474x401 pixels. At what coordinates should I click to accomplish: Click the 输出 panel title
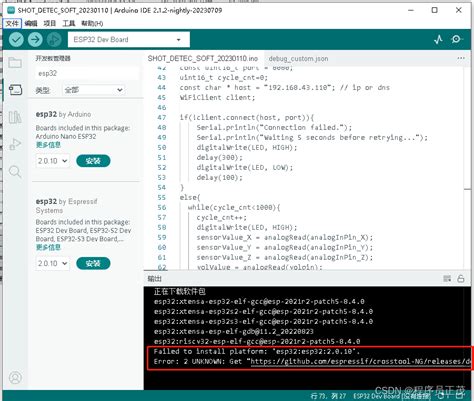154,279
